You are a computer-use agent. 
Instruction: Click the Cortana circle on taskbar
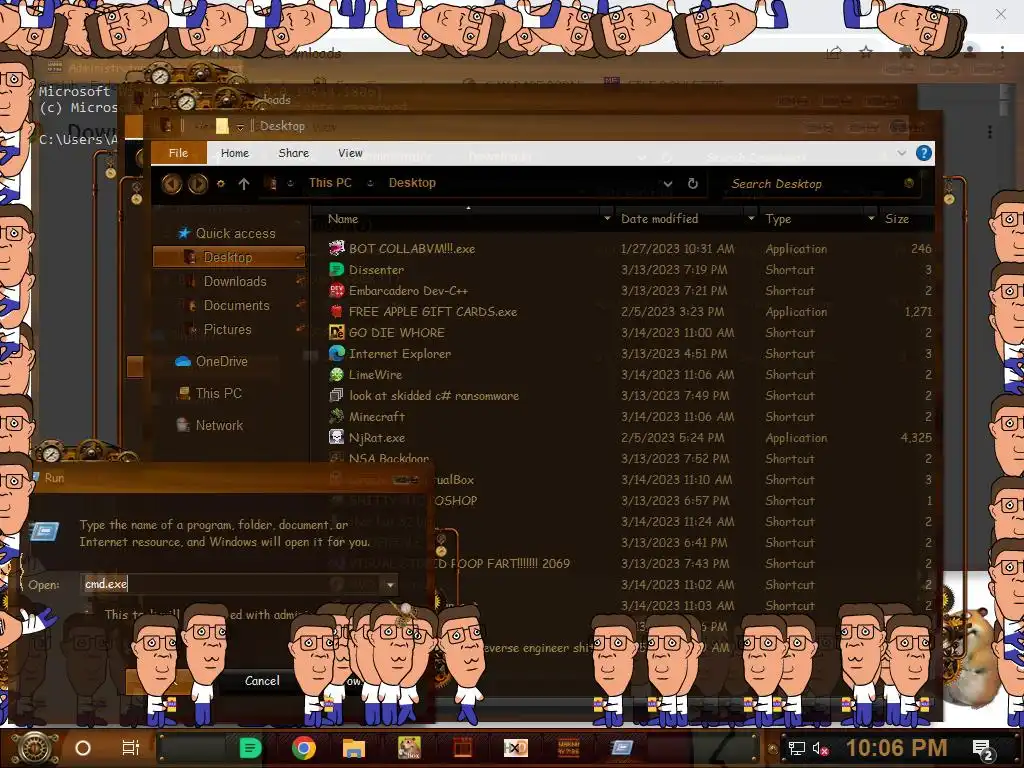(x=83, y=748)
